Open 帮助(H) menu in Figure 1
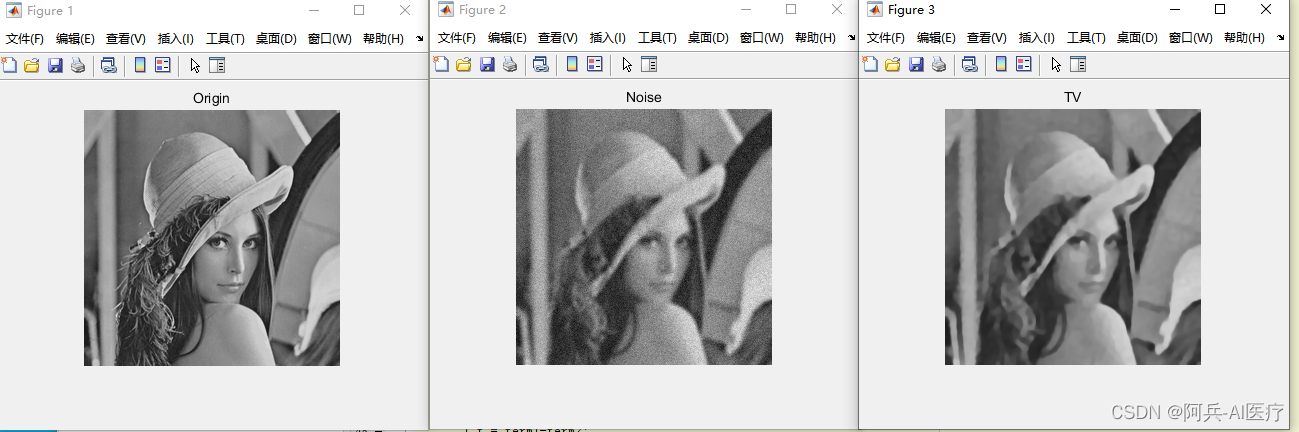 (383, 39)
